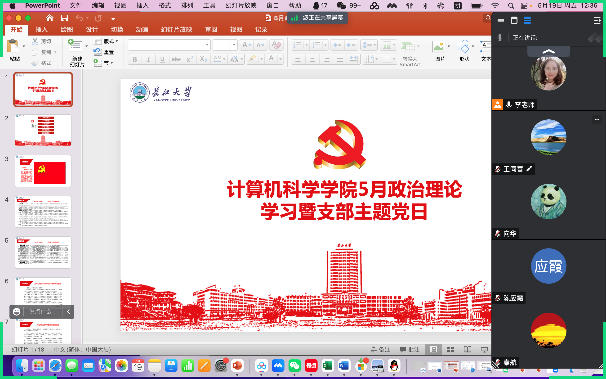Click the Paste clipboard icon
606x379 pixels.
click(x=13, y=46)
